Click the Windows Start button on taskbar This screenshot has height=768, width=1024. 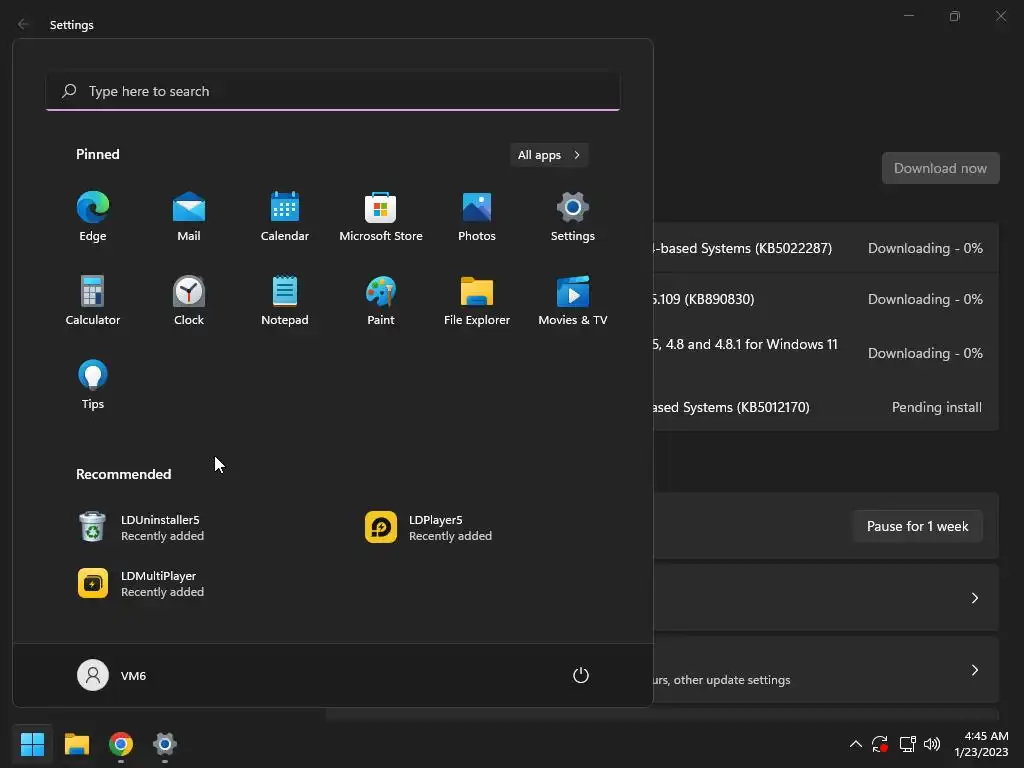(x=32, y=743)
